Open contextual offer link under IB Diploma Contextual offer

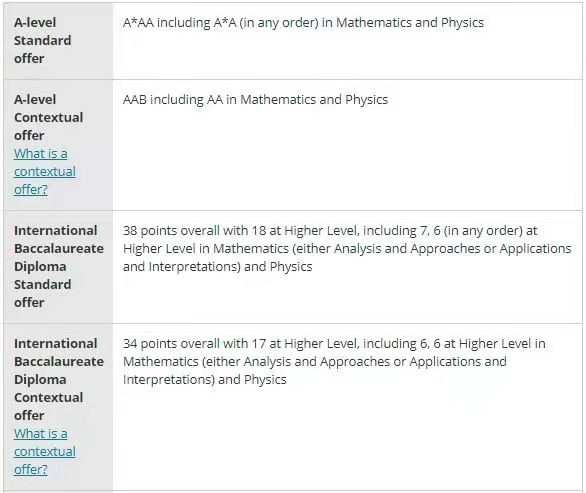(x=45, y=452)
